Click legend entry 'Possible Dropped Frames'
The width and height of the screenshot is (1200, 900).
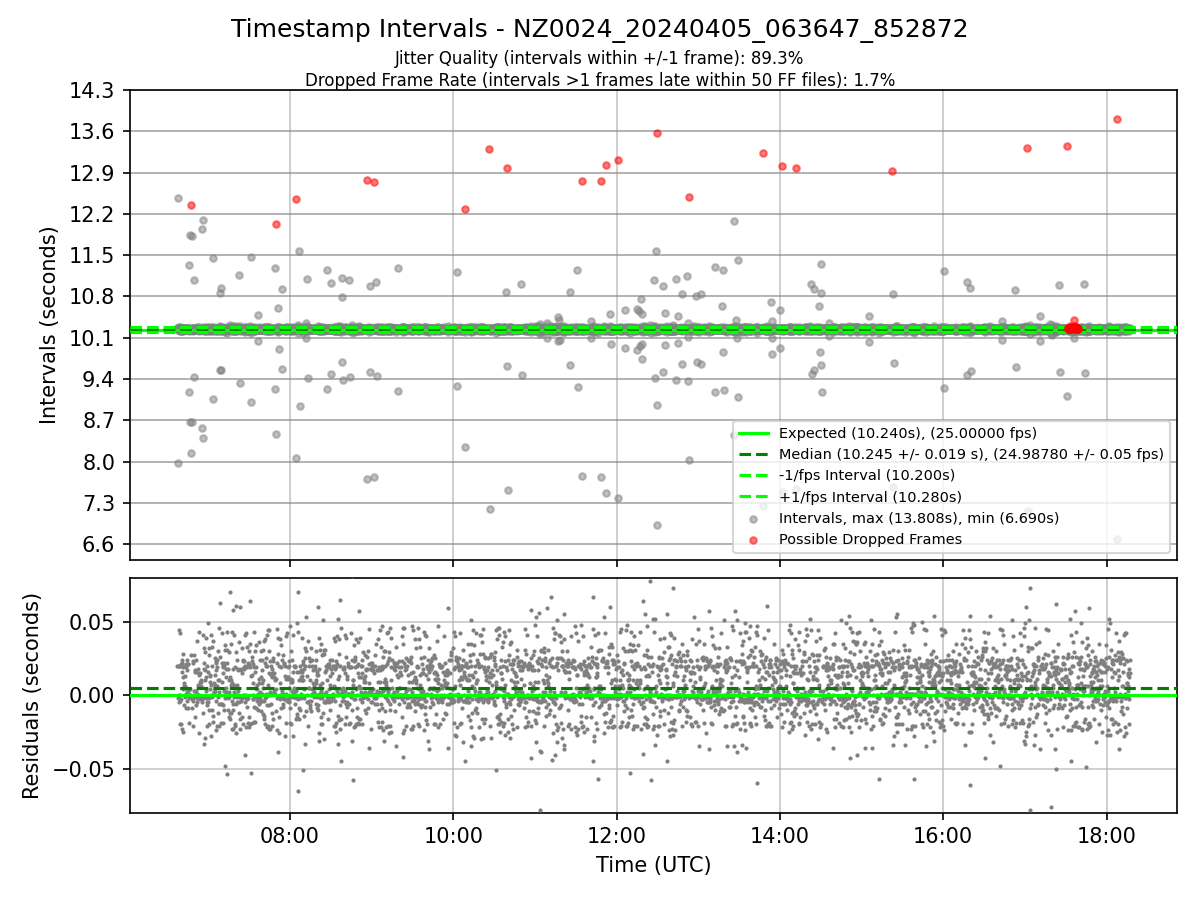pos(870,539)
